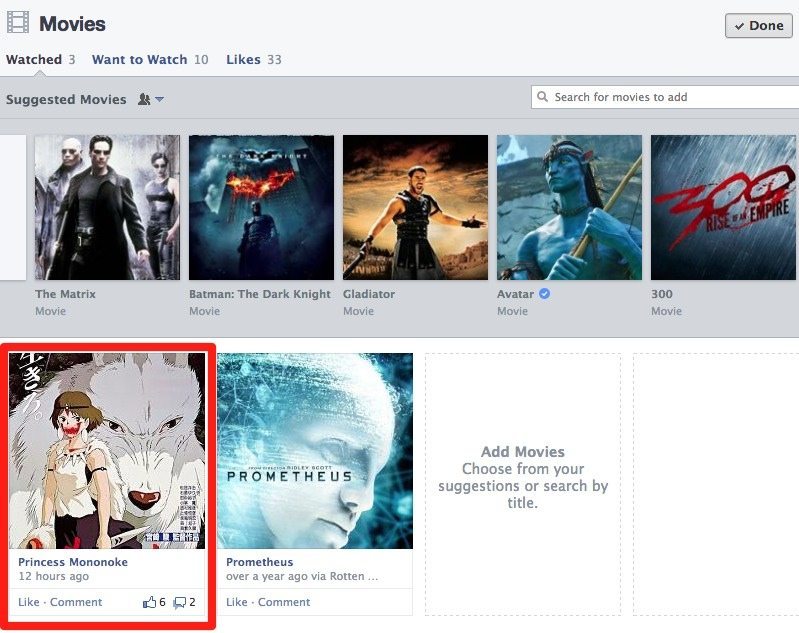799x633 pixels.
Task: Click the Gladiator title text
Action: (x=369, y=294)
